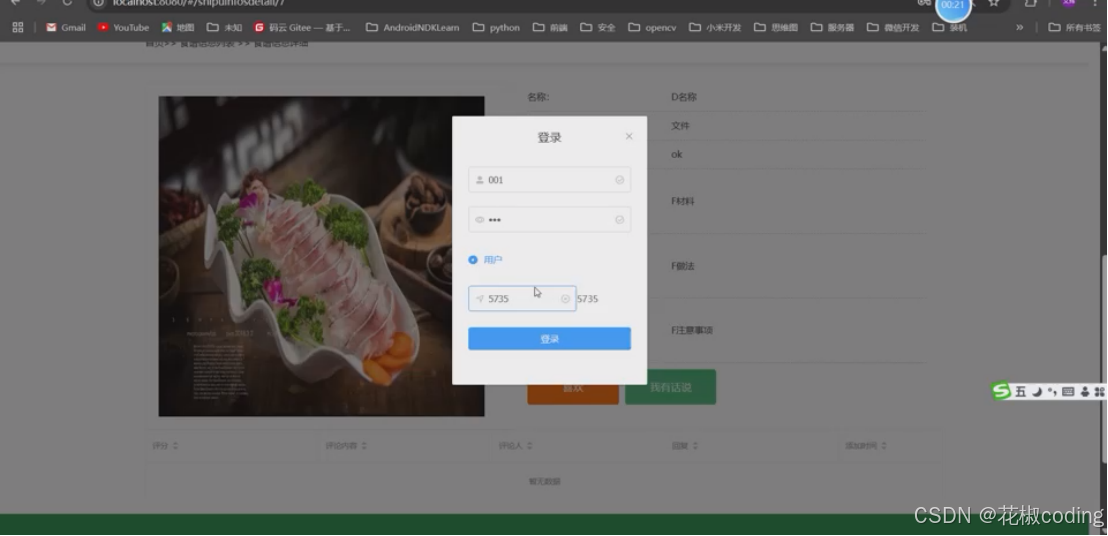The height and width of the screenshot is (536, 1108).
Task: Click the 'F注意事项' value text
Action: (x=692, y=330)
